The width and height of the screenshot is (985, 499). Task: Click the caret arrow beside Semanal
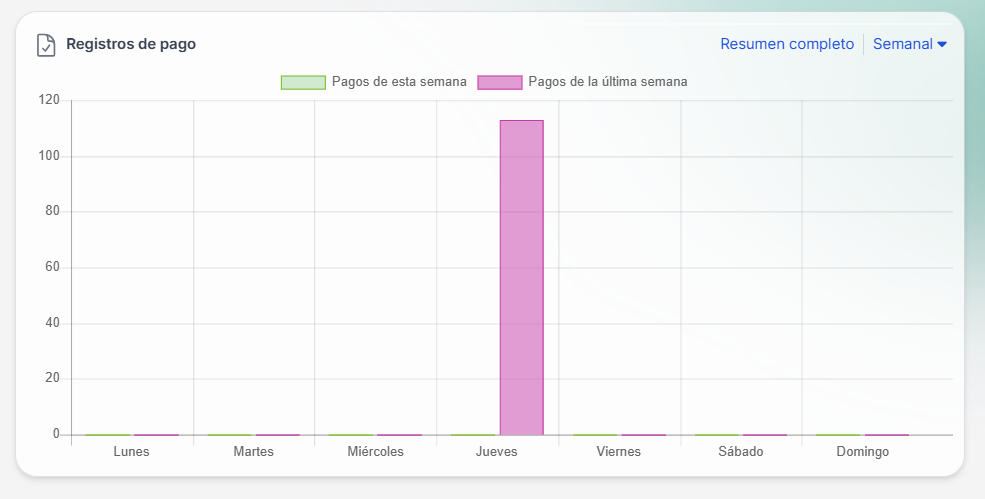(x=942, y=44)
